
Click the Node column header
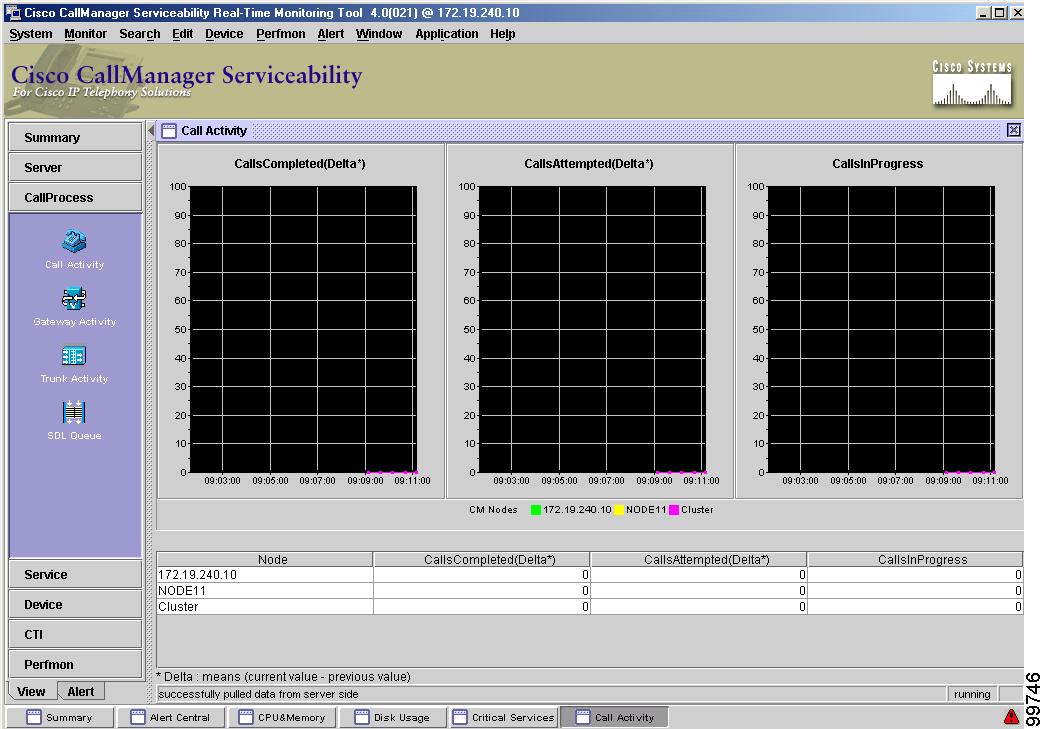click(265, 560)
